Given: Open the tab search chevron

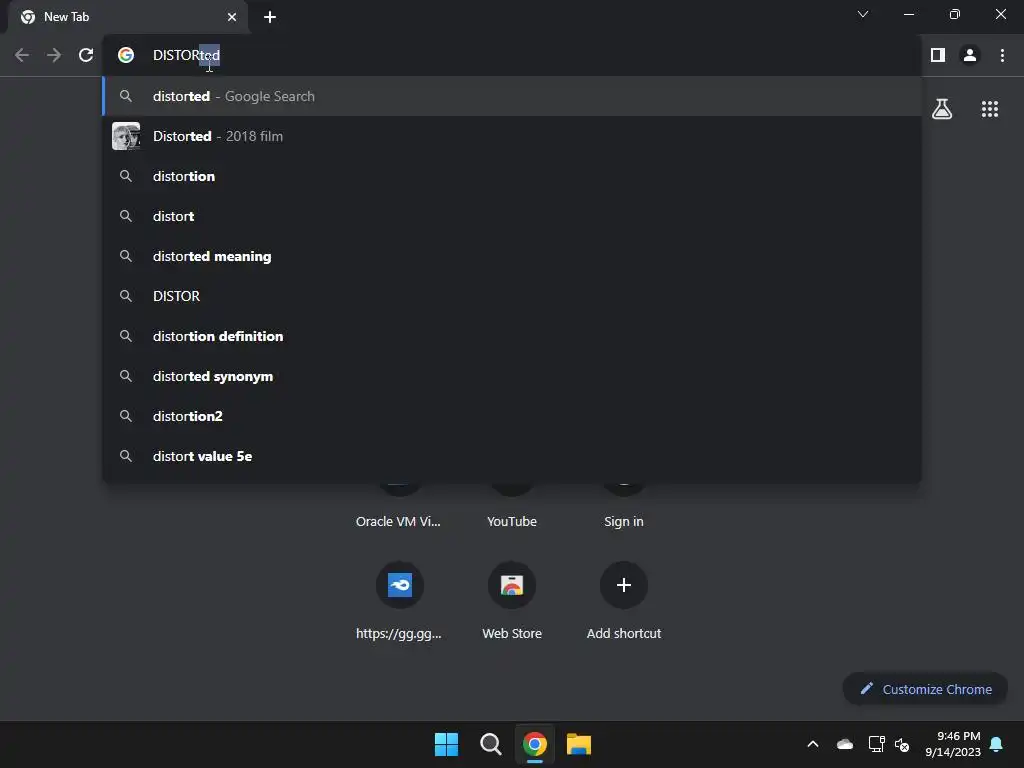Looking at the screenshot, I should [x=863, y=14].
